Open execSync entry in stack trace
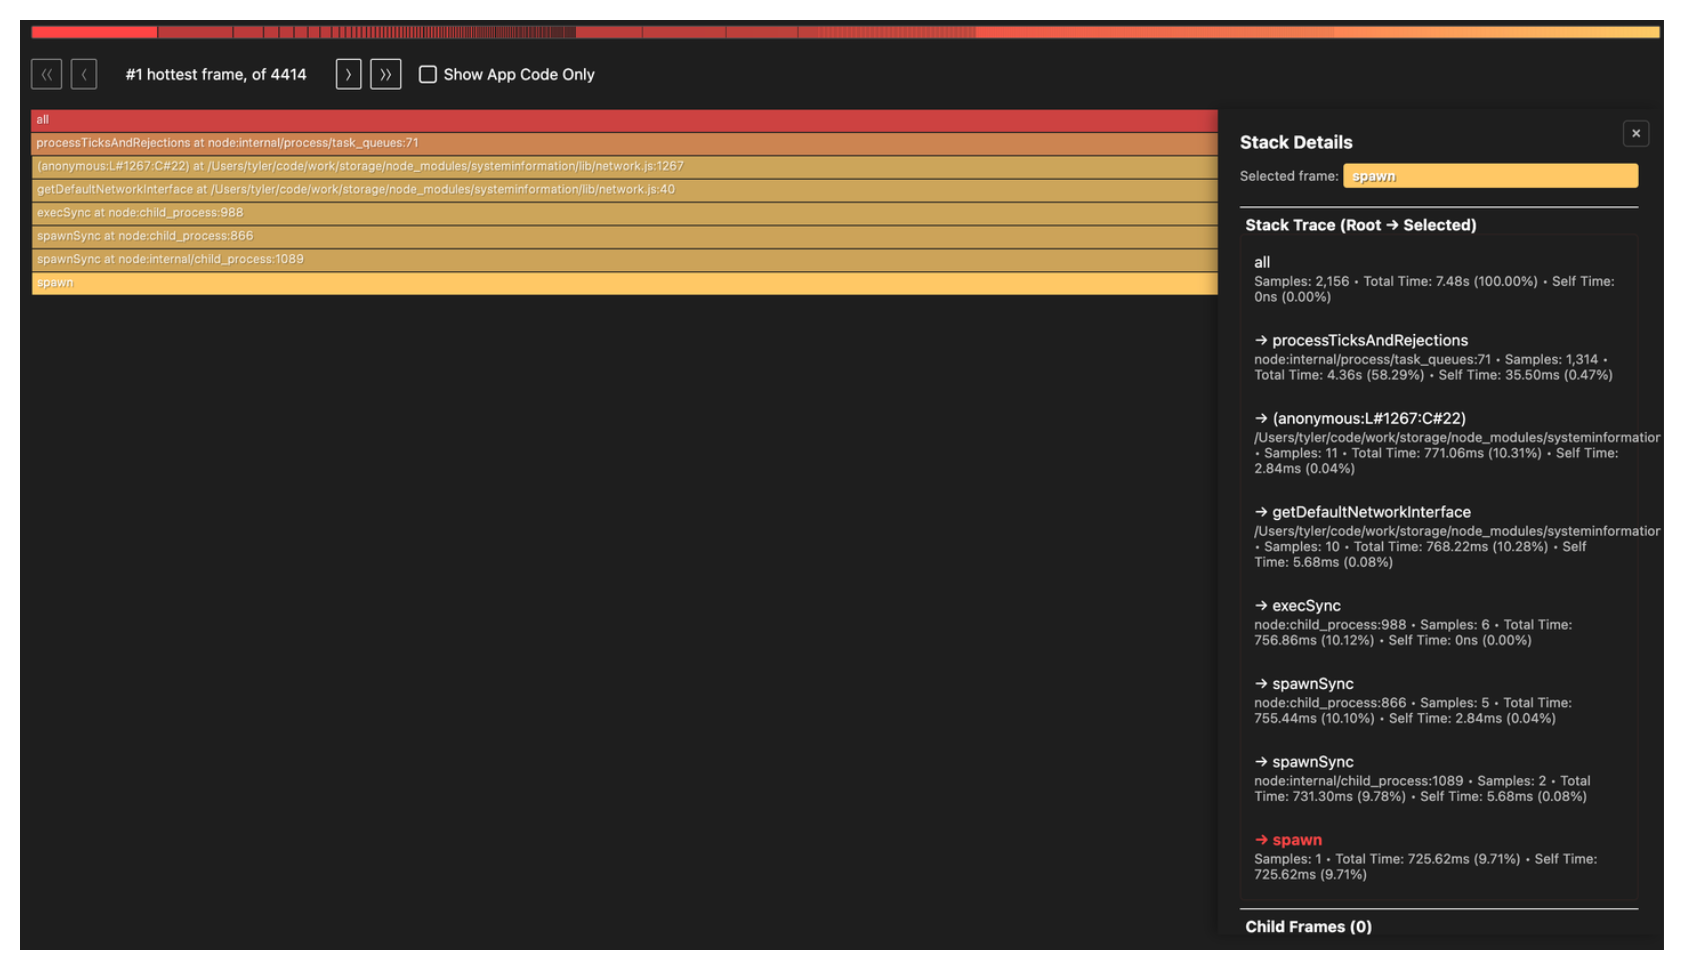The height and width of the screenshot is (970, 1683). tap(1306, 606)
